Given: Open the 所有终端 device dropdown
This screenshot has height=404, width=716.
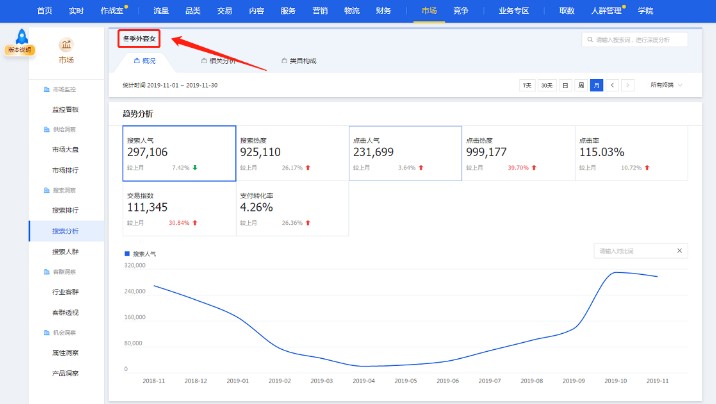Looking at the screenshot, I should pyautogui.click(x=666, y=85).
